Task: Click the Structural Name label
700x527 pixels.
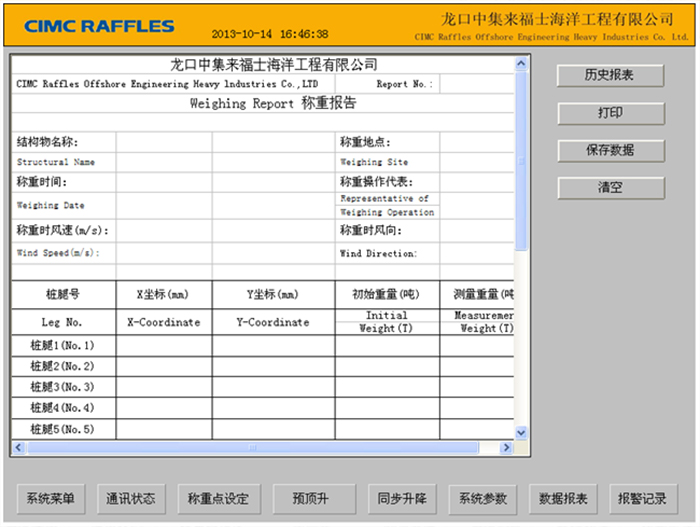Action: (56, 162)
